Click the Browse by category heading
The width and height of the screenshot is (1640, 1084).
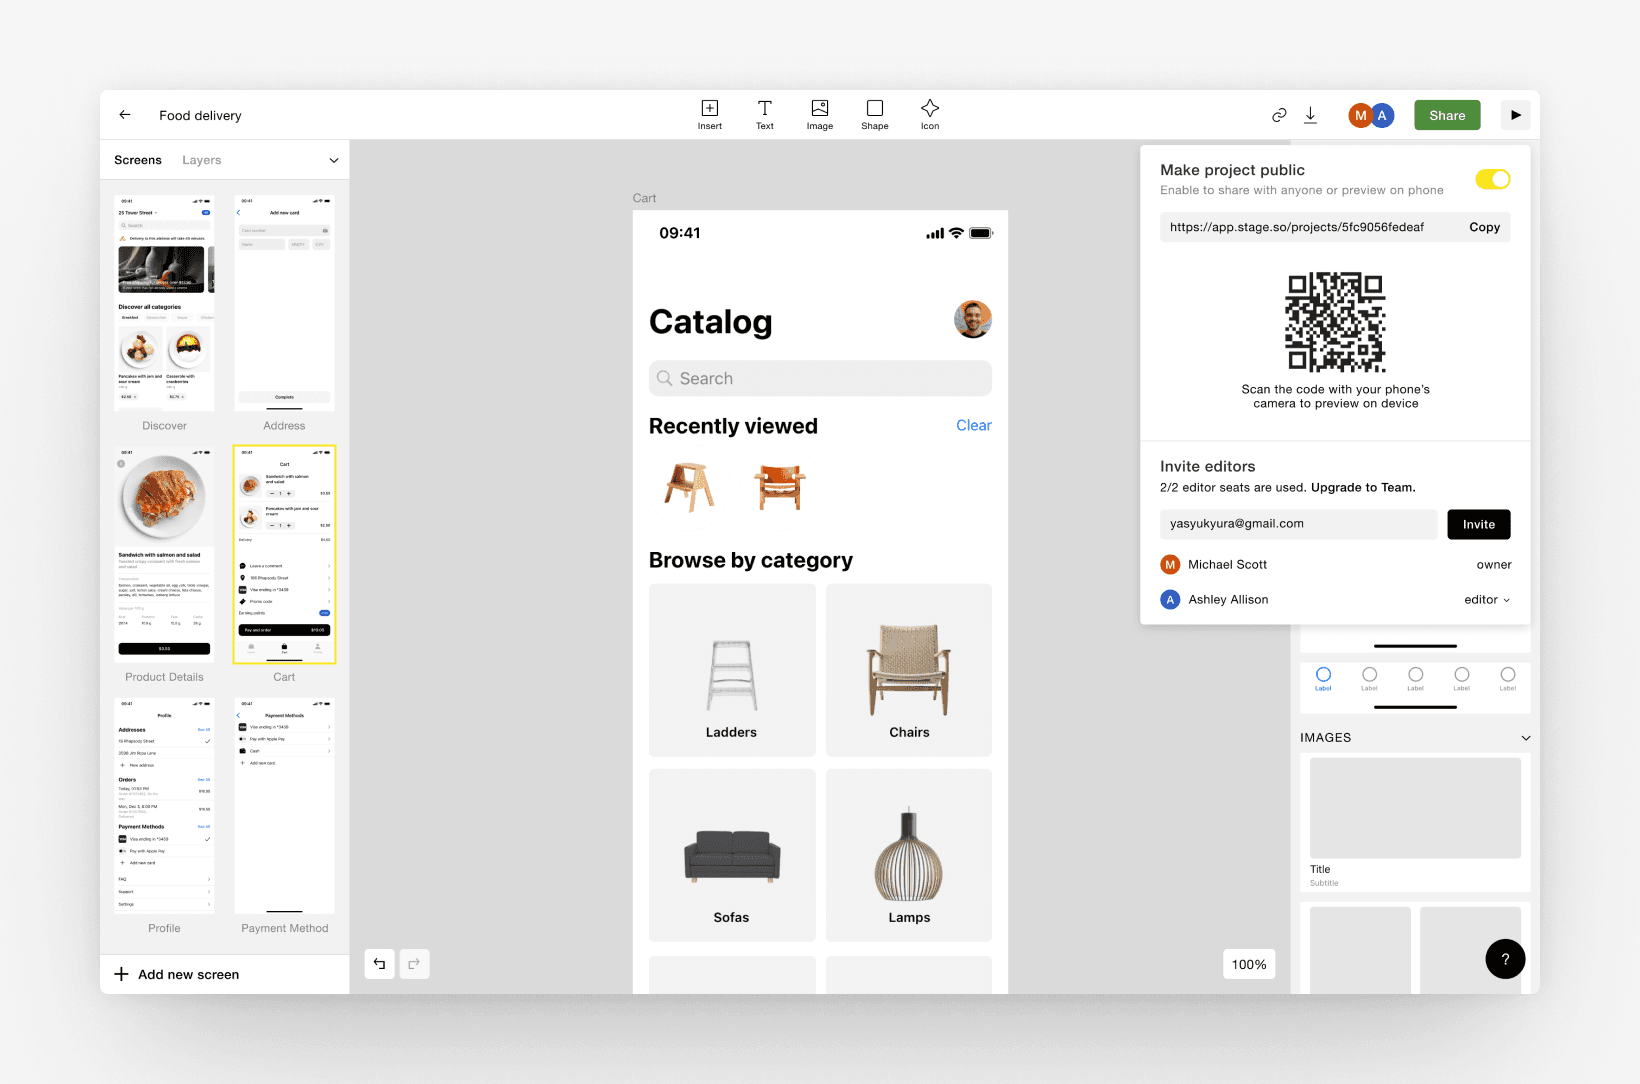pyautogui.click(x=751, y=560)
